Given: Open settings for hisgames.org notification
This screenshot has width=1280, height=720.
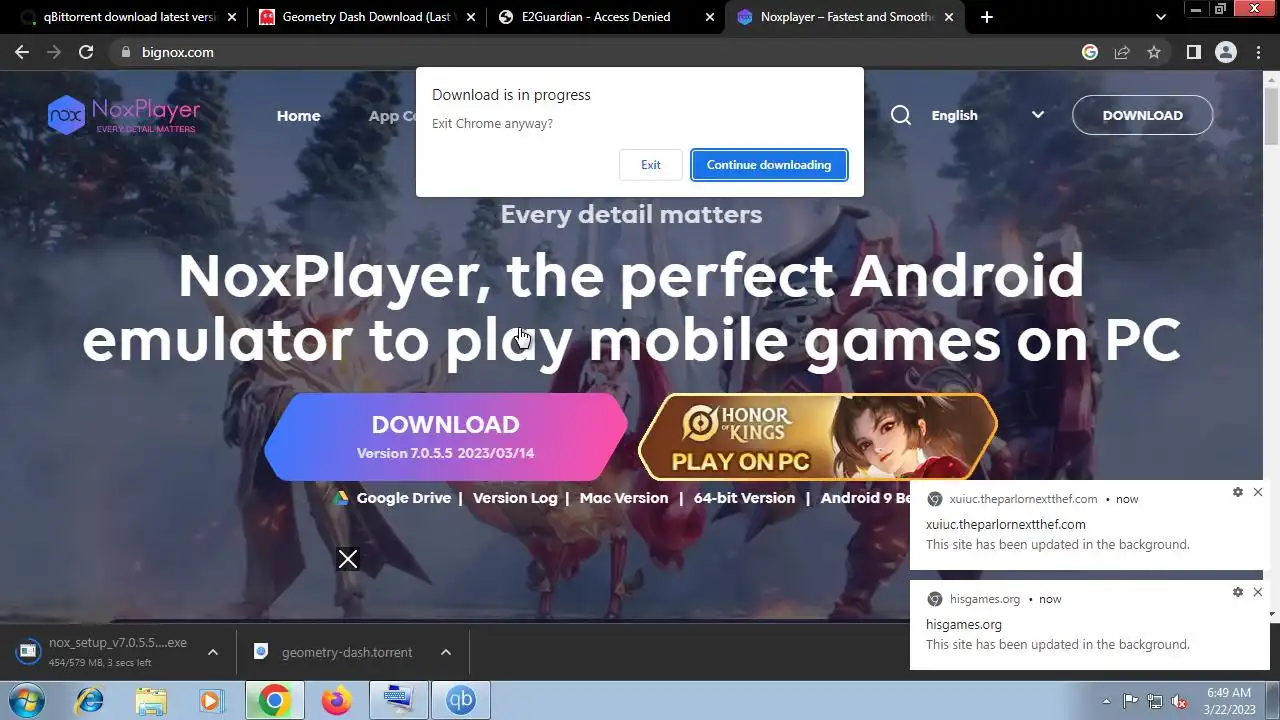Looking at the screenshot, I should pos(1238,592).
